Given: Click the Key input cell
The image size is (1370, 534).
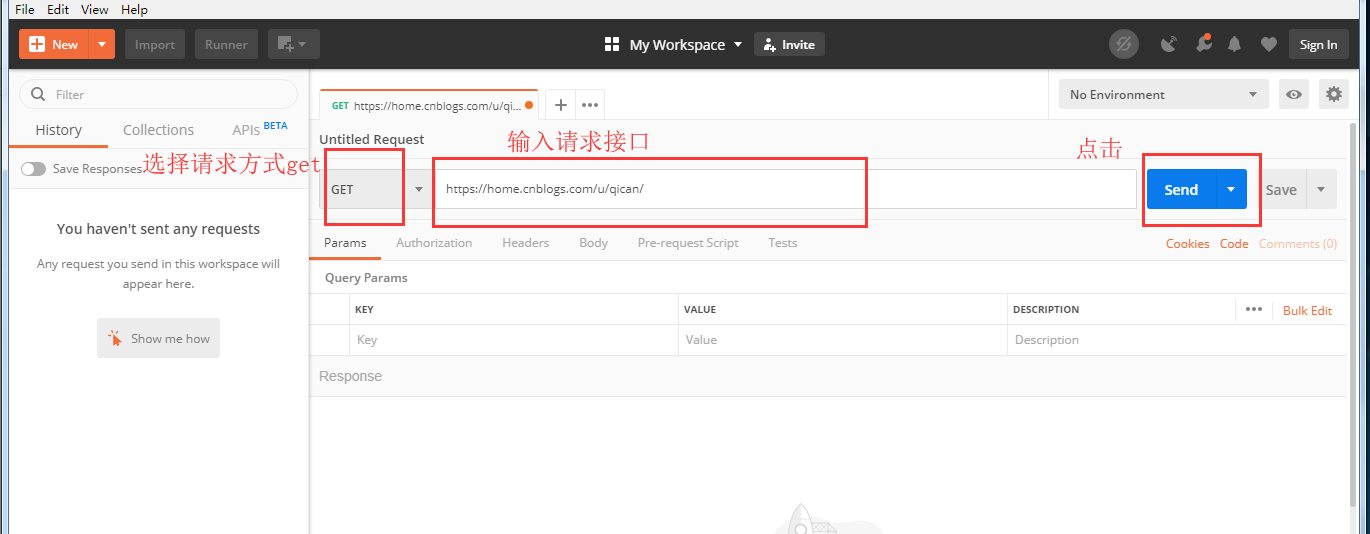Looking at the screenshot, I should click(x=514, y=340).
